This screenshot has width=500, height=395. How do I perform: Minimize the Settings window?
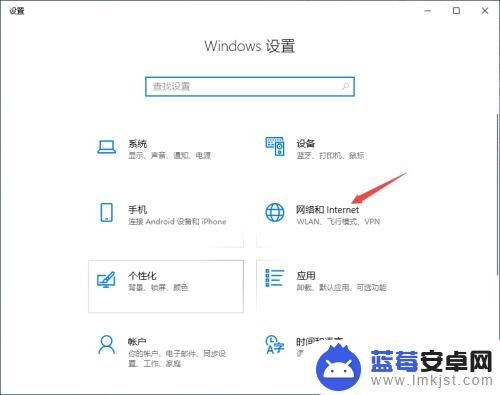point(428,11)
